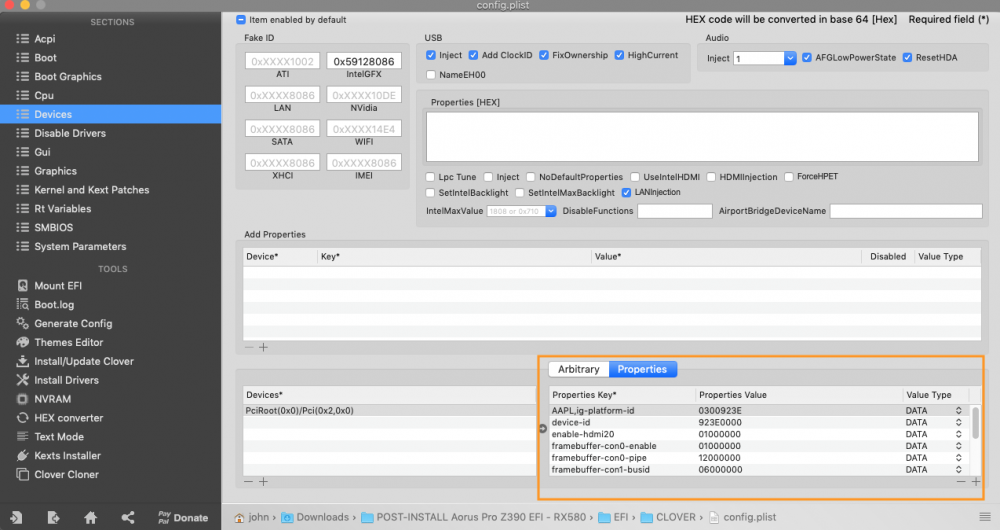Viewport: 1000px width, 530px height.
Task: Toggle AFGLowPowerState checkbox
Action: pos(807,57)
